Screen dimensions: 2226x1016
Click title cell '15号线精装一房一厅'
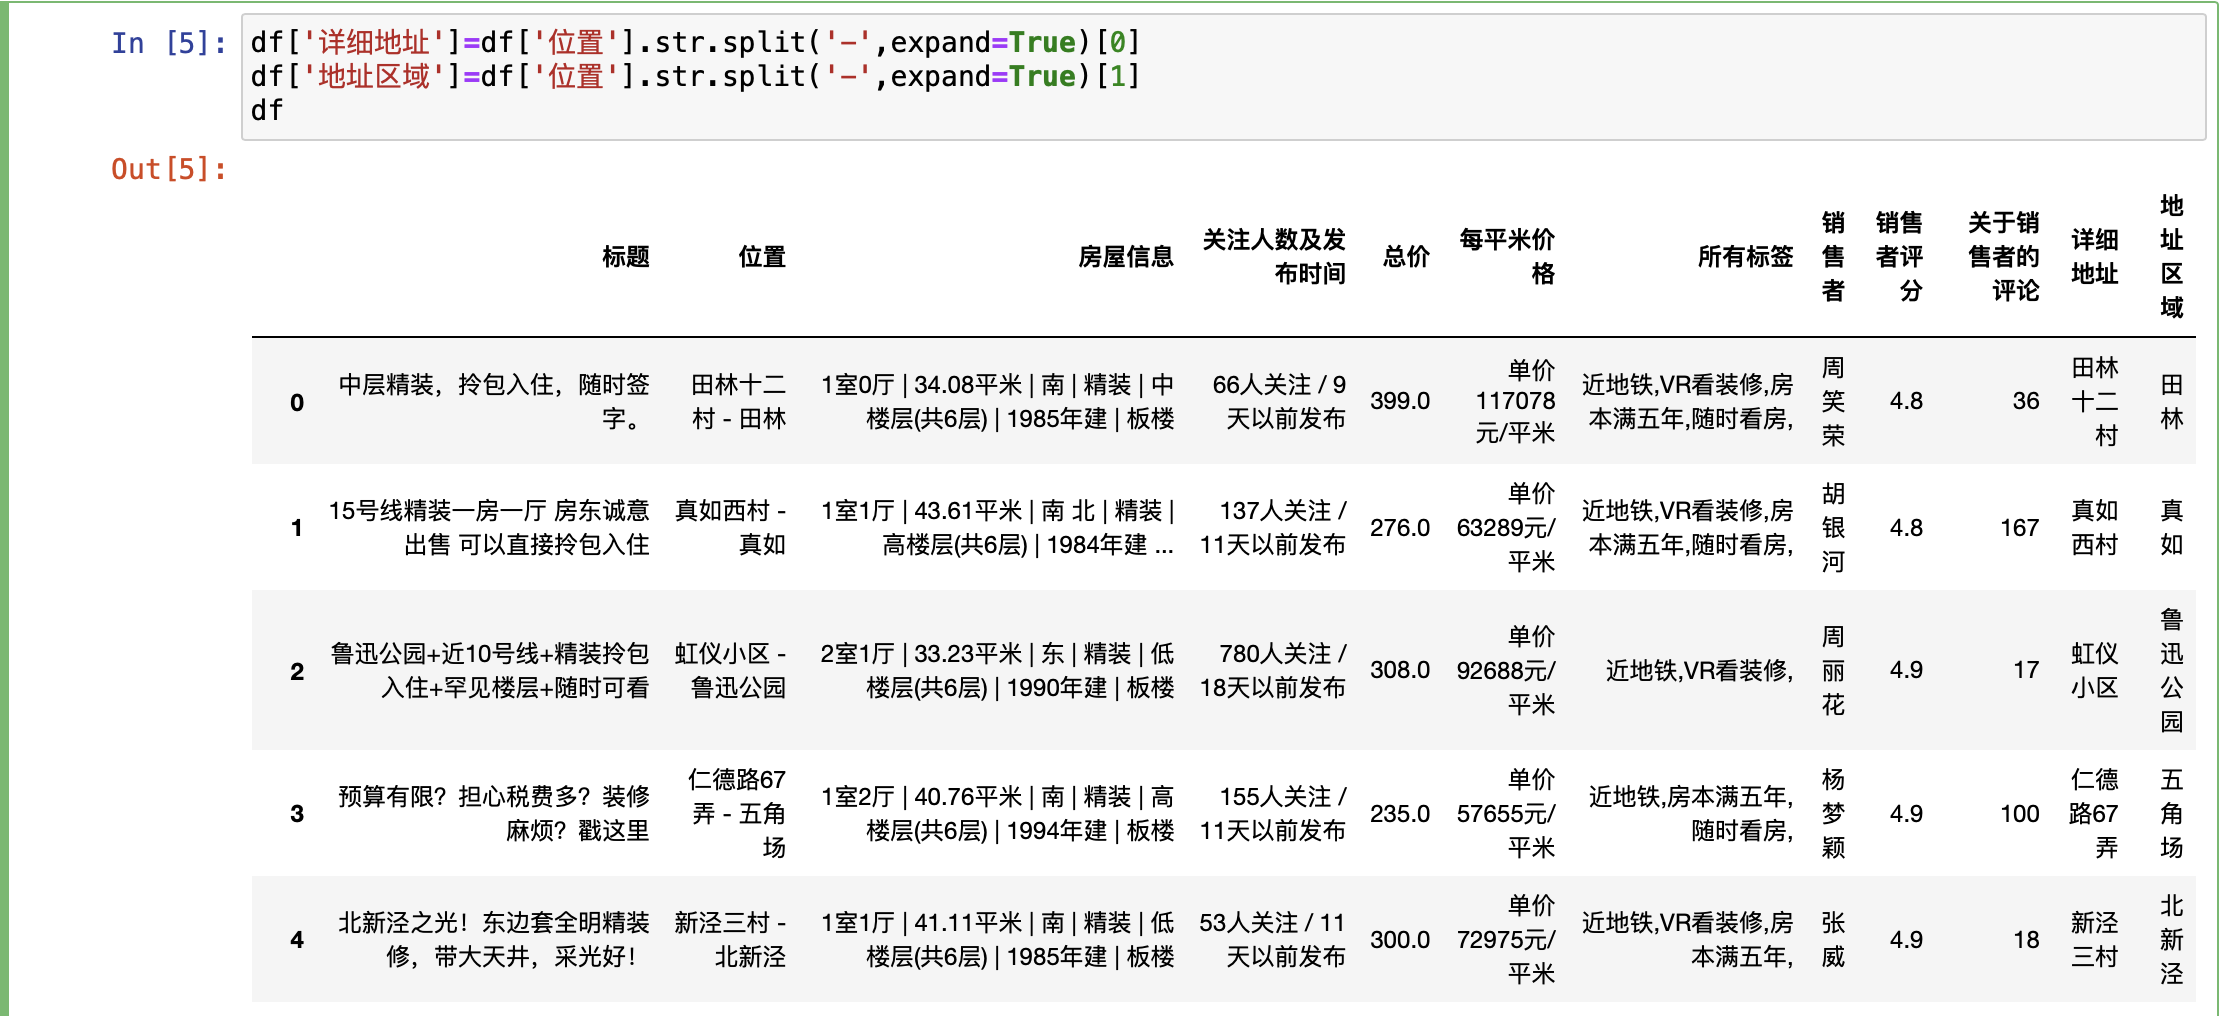pos(489,528)
